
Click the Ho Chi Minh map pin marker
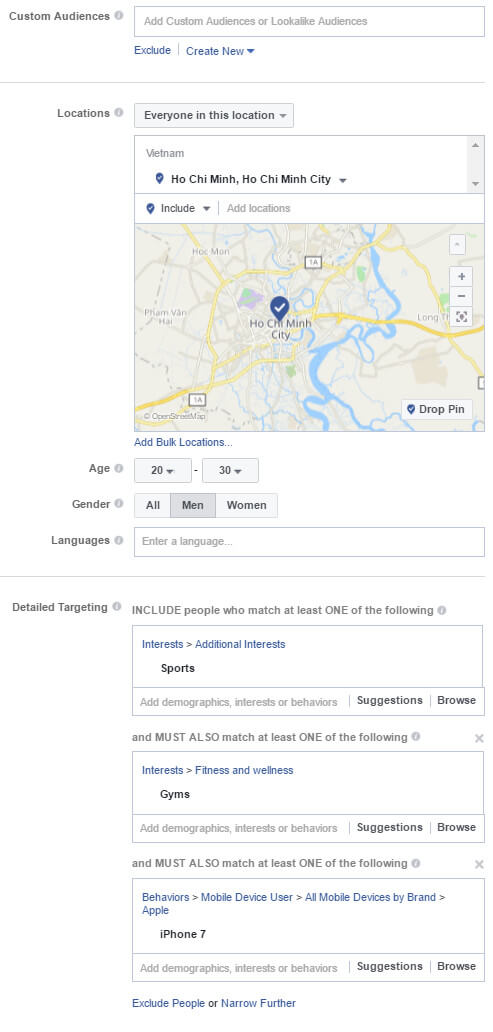pos(280,308)
